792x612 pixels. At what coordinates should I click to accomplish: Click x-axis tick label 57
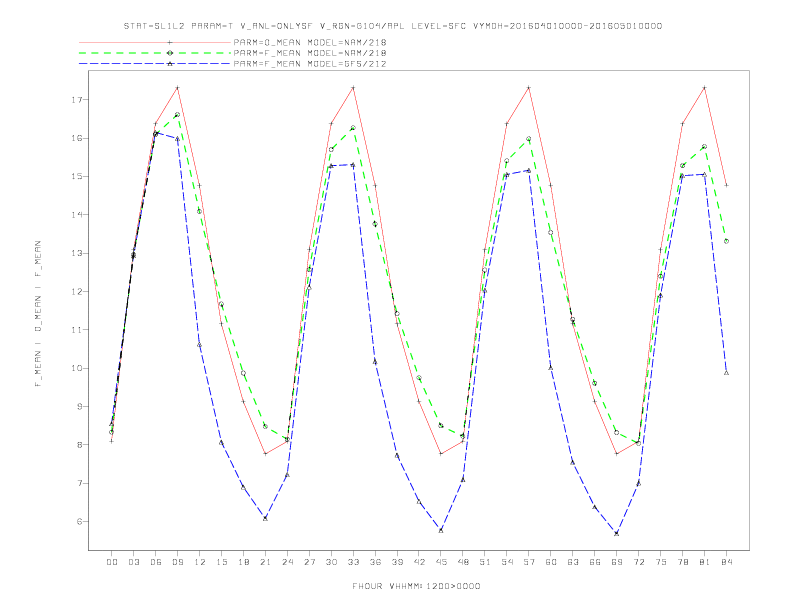coord(529,562)
